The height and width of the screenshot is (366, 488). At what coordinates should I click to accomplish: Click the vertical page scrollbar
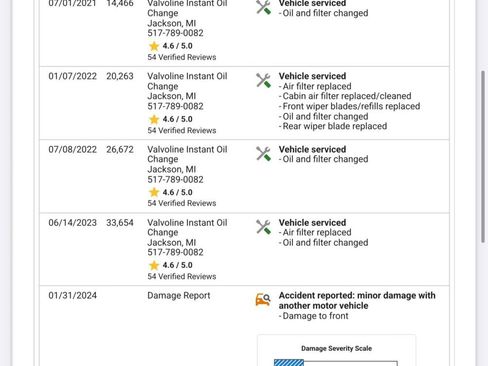[x=483, y=157]
